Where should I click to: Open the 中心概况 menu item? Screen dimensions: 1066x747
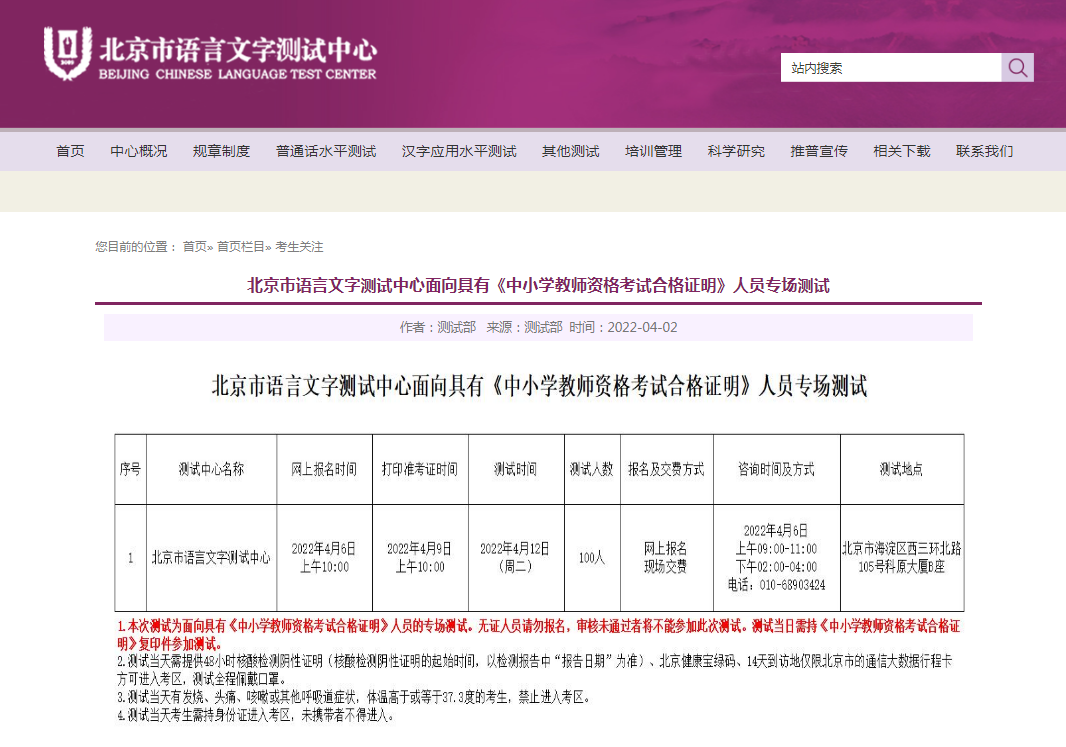(x=139, y=151)
